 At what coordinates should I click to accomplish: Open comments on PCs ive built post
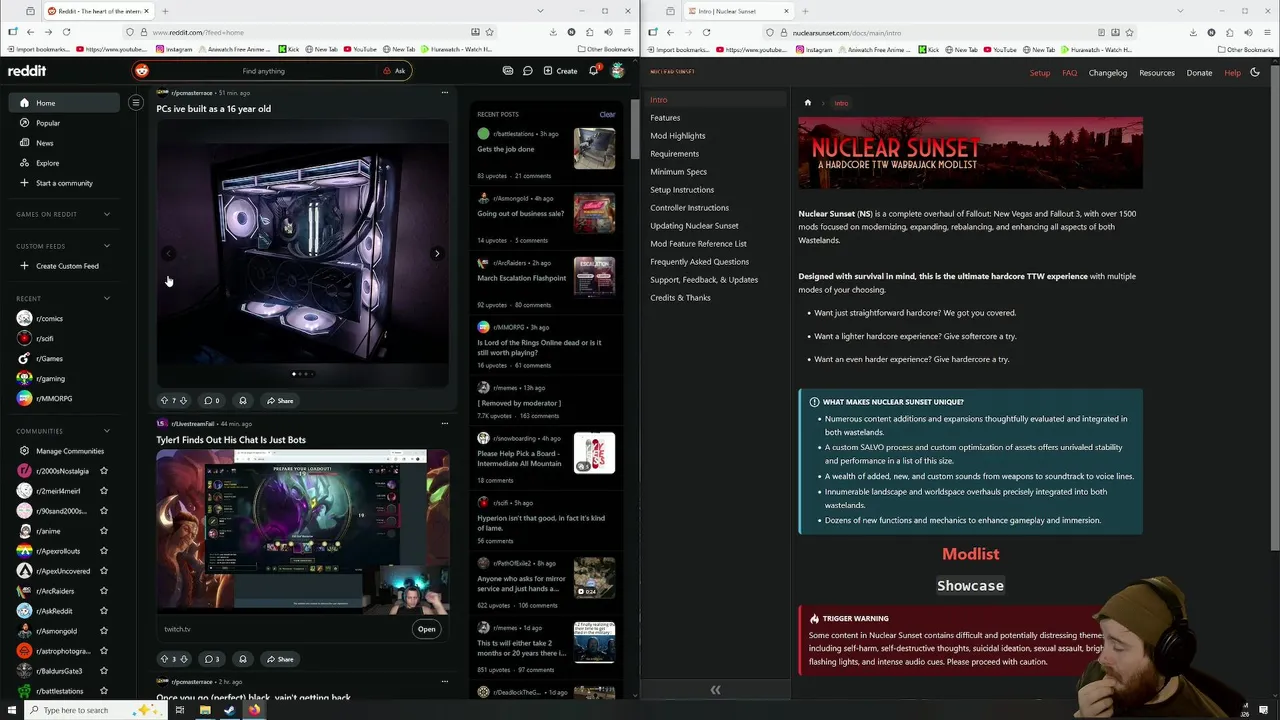click(x=211, y=401)
